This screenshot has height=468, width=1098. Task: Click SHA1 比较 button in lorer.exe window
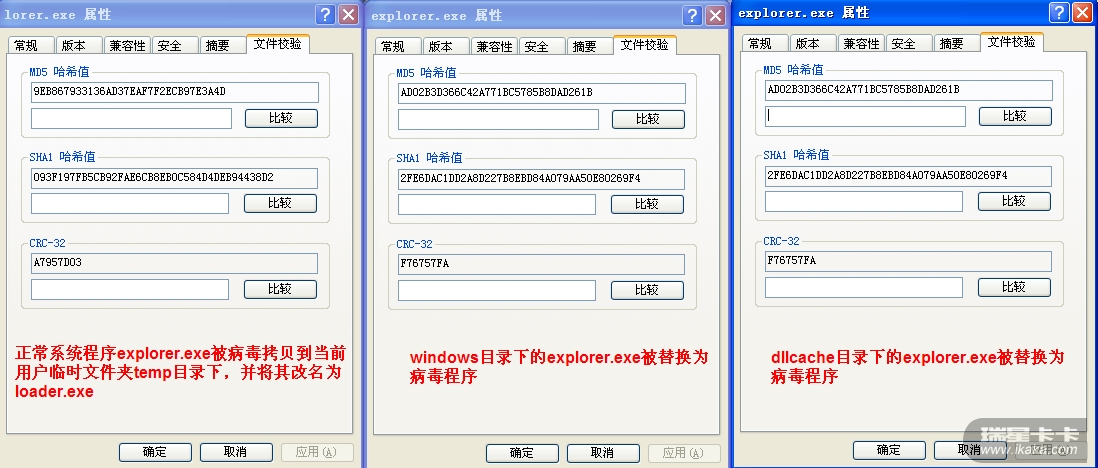(280, 203)
